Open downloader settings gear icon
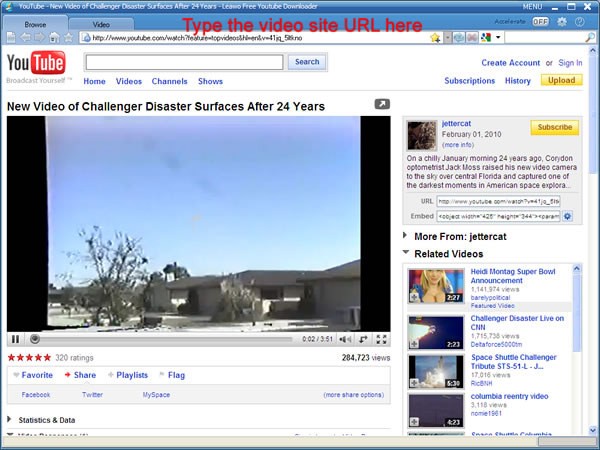 pos(562,22)
